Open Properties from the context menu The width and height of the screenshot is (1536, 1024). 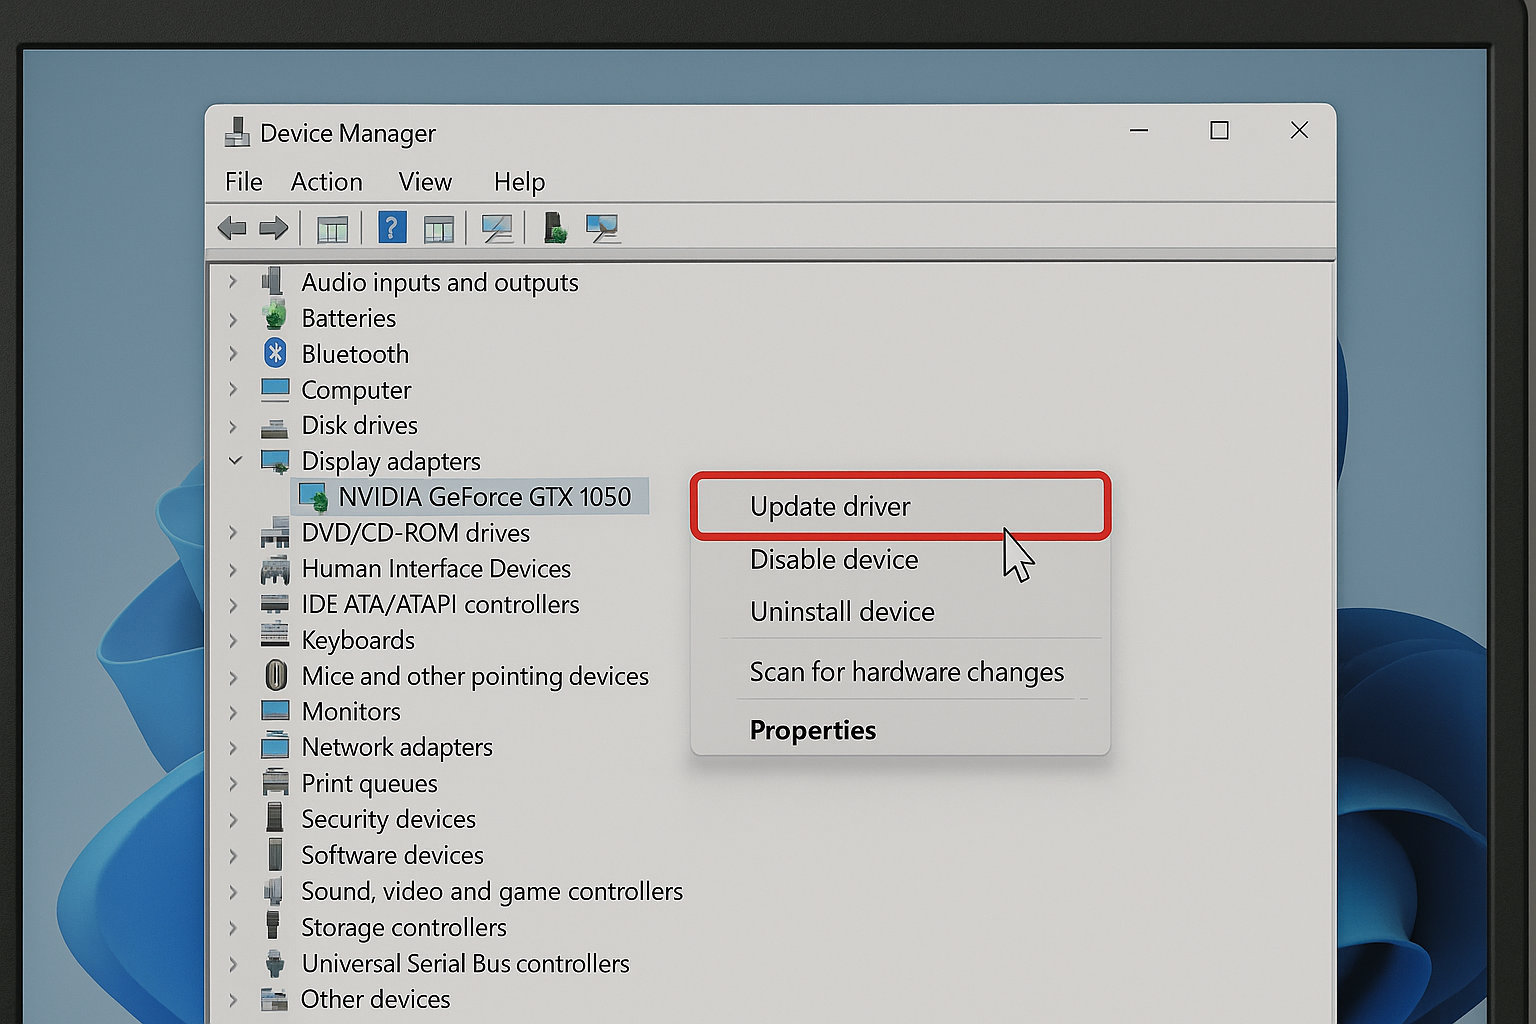coord(900,730)
